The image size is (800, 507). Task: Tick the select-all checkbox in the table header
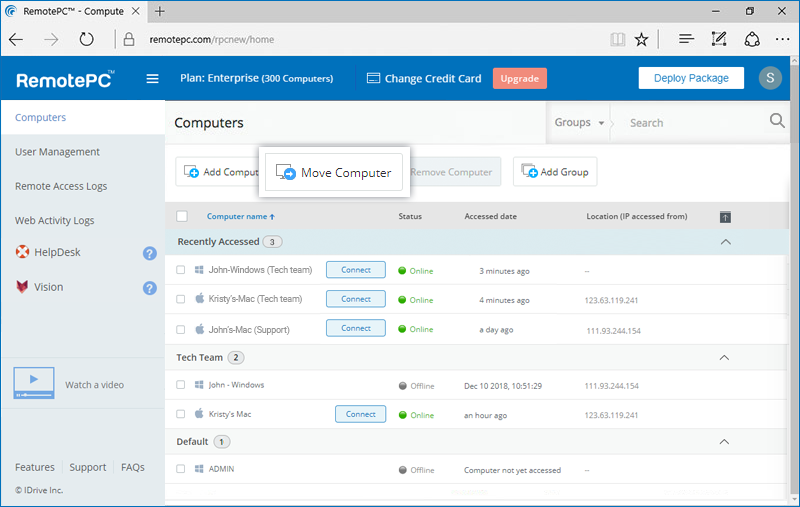pyautogui.click(x=182, y=216)
